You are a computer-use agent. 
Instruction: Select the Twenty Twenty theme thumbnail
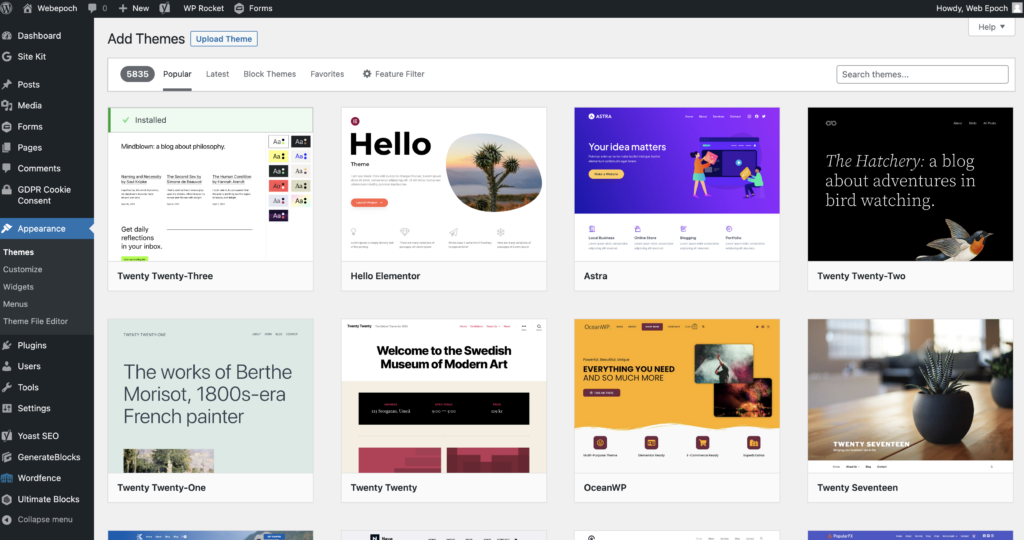(x=444, y=396)
